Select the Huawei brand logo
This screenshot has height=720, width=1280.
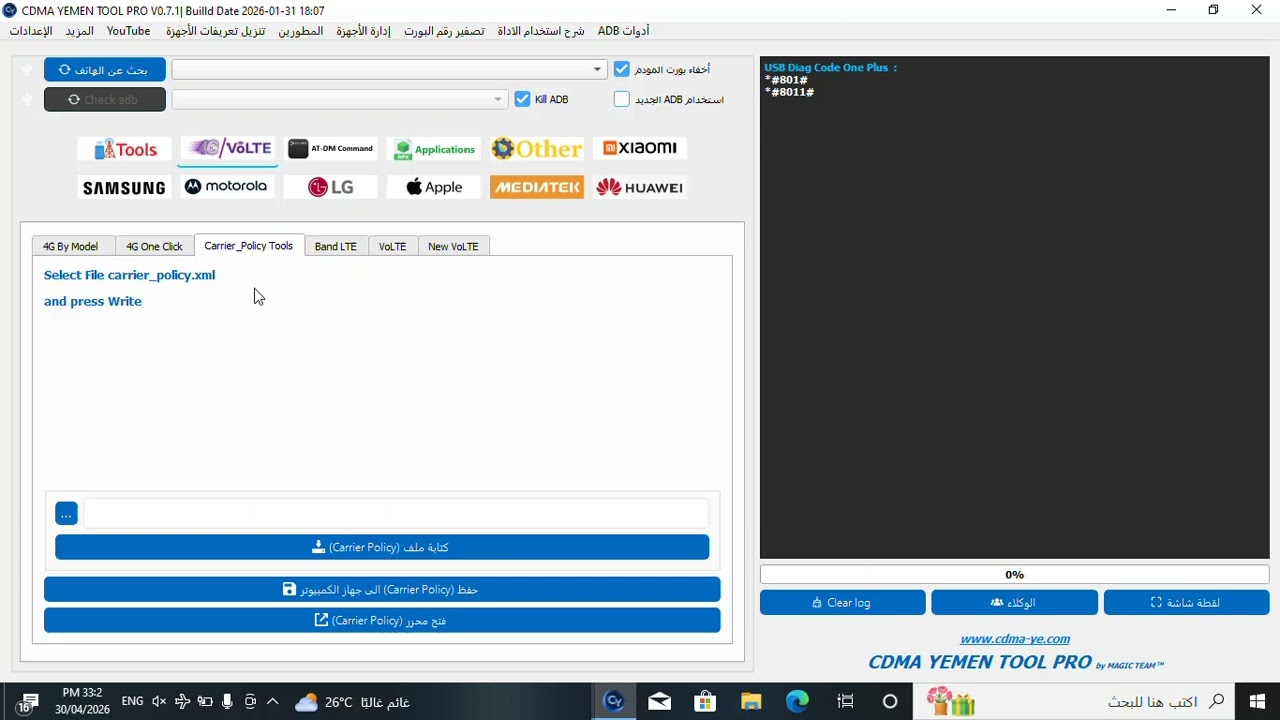click(x=640, y=187)
